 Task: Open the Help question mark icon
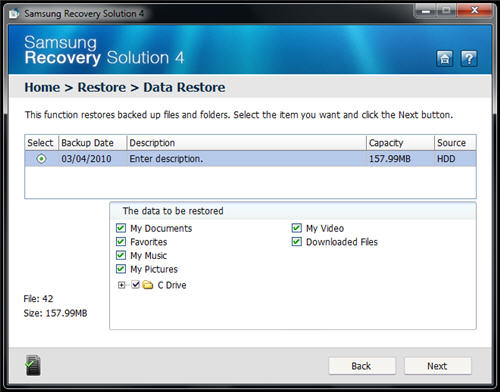(x=469, y=59)
